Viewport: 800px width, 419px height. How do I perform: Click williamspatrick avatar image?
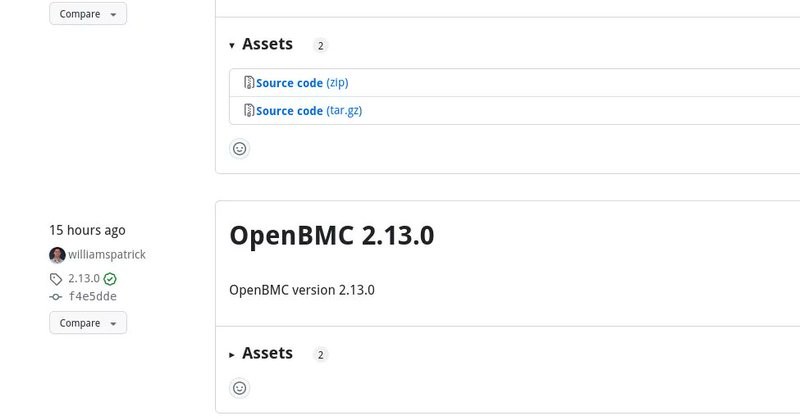57,255
